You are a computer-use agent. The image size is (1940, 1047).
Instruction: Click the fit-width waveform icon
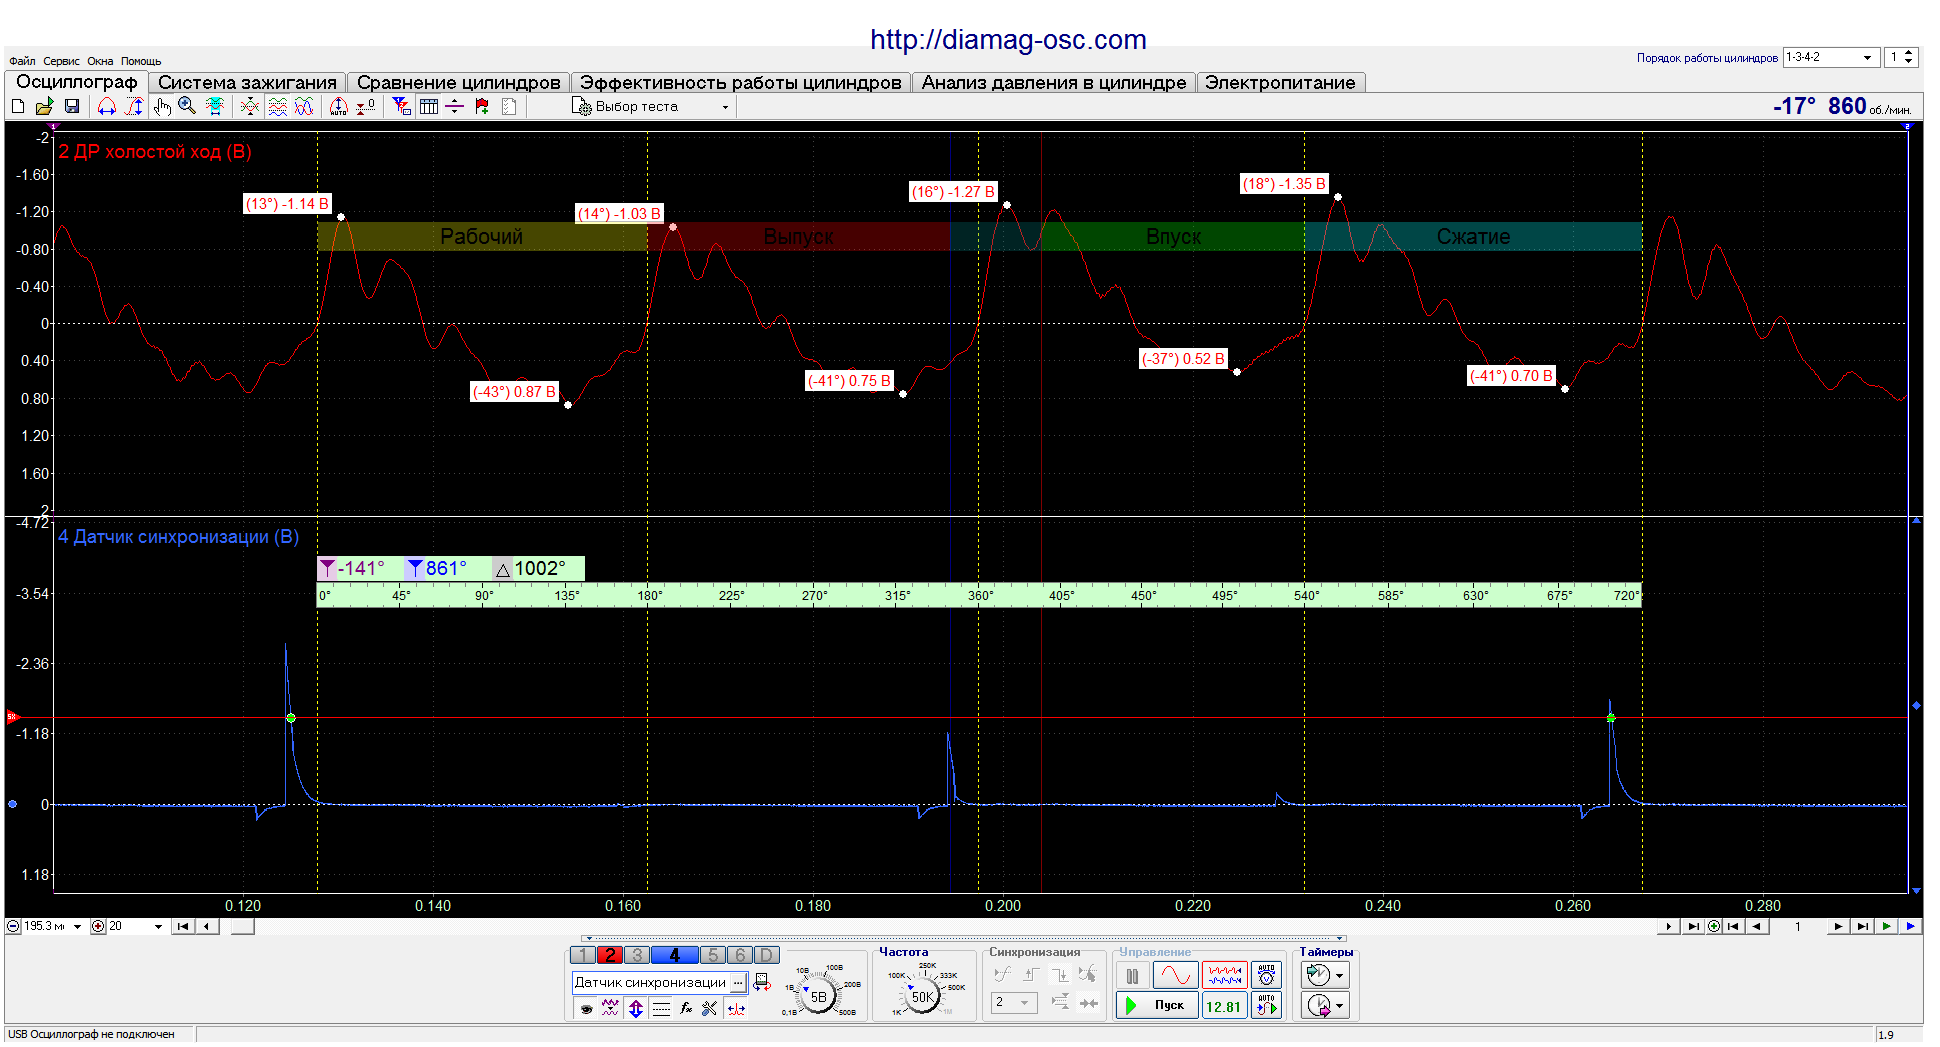coord(214,106)
